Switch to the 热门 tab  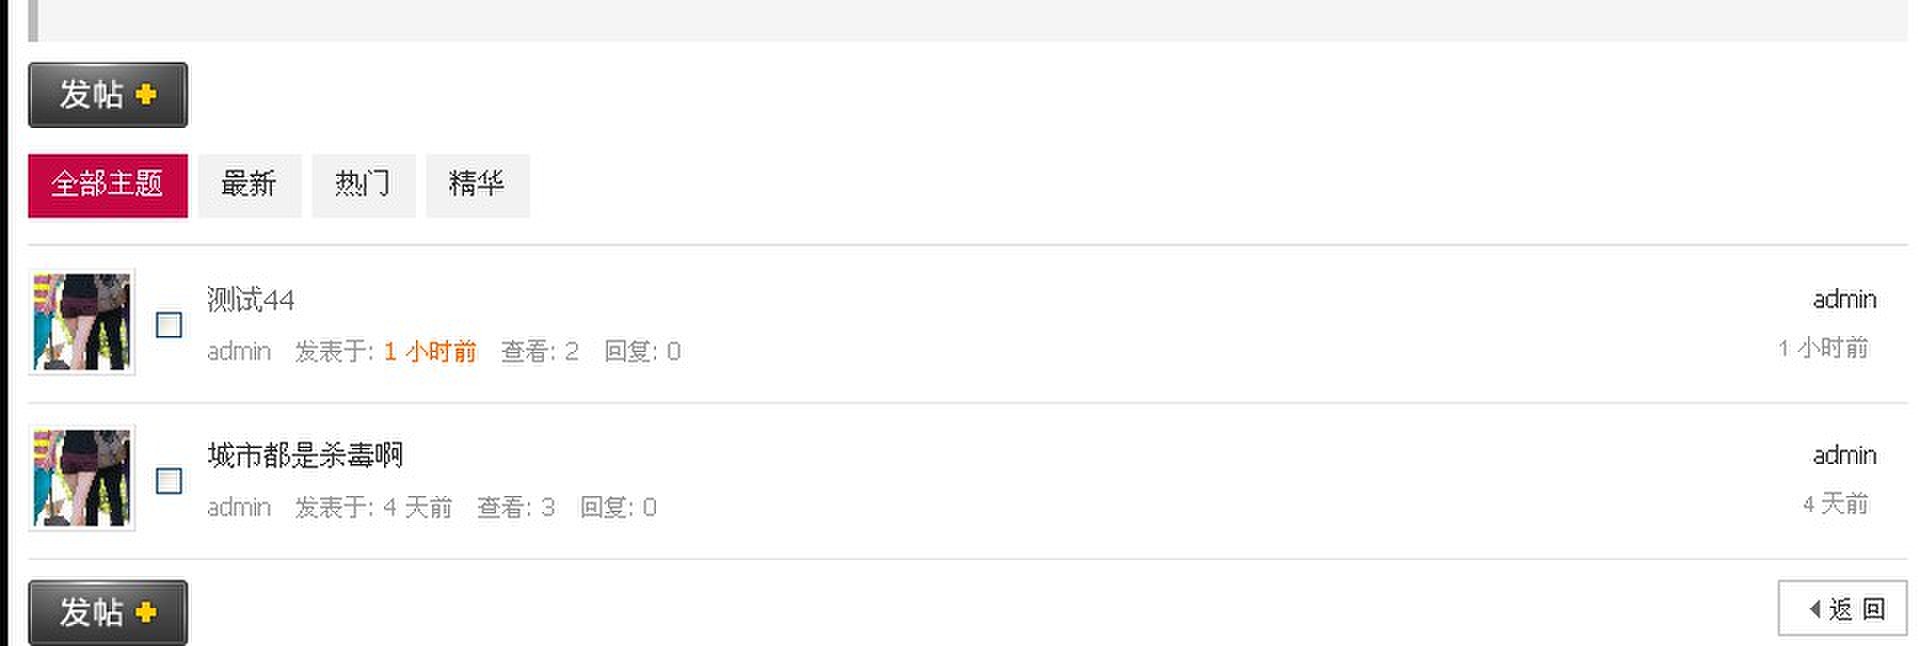tap(363, 185)
